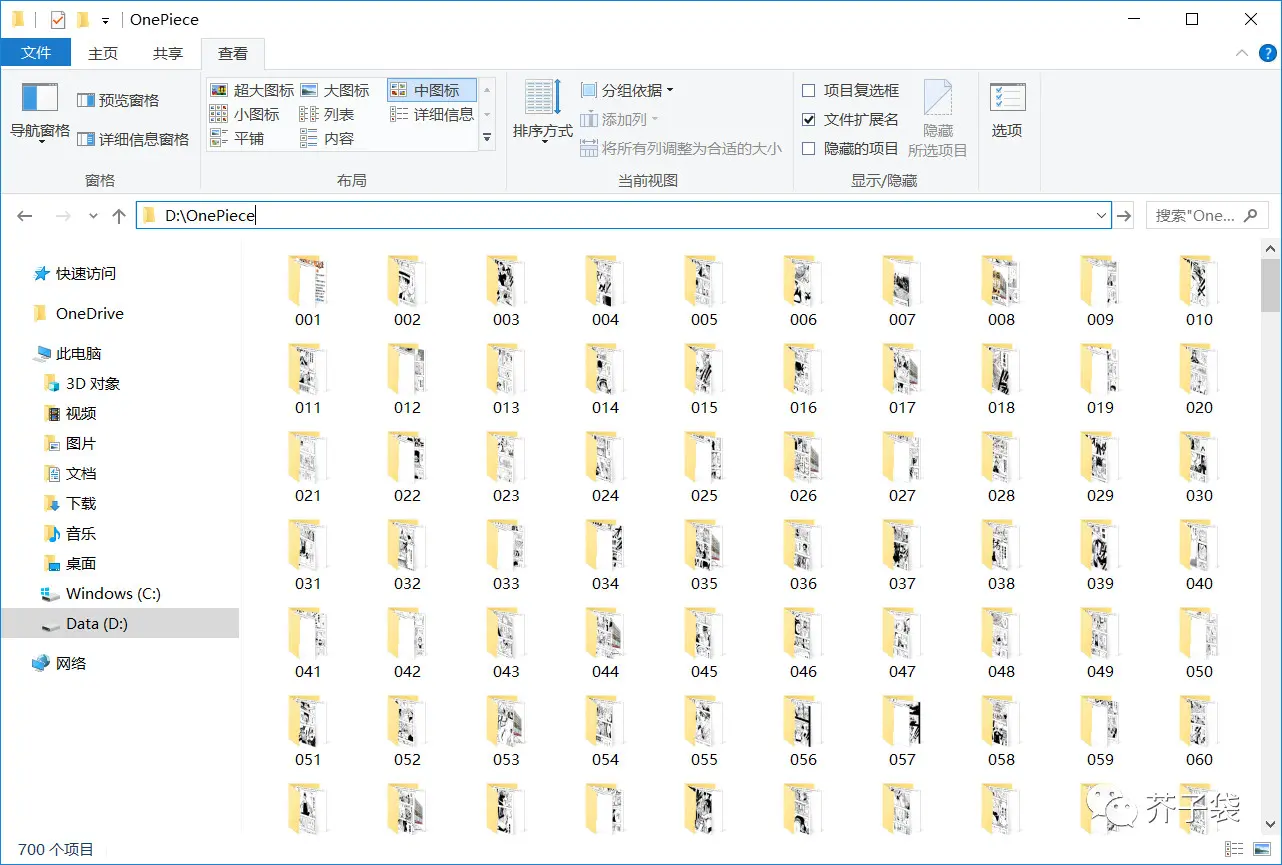Open 快速访问 quick access in navigation pane

pos(85,274)
